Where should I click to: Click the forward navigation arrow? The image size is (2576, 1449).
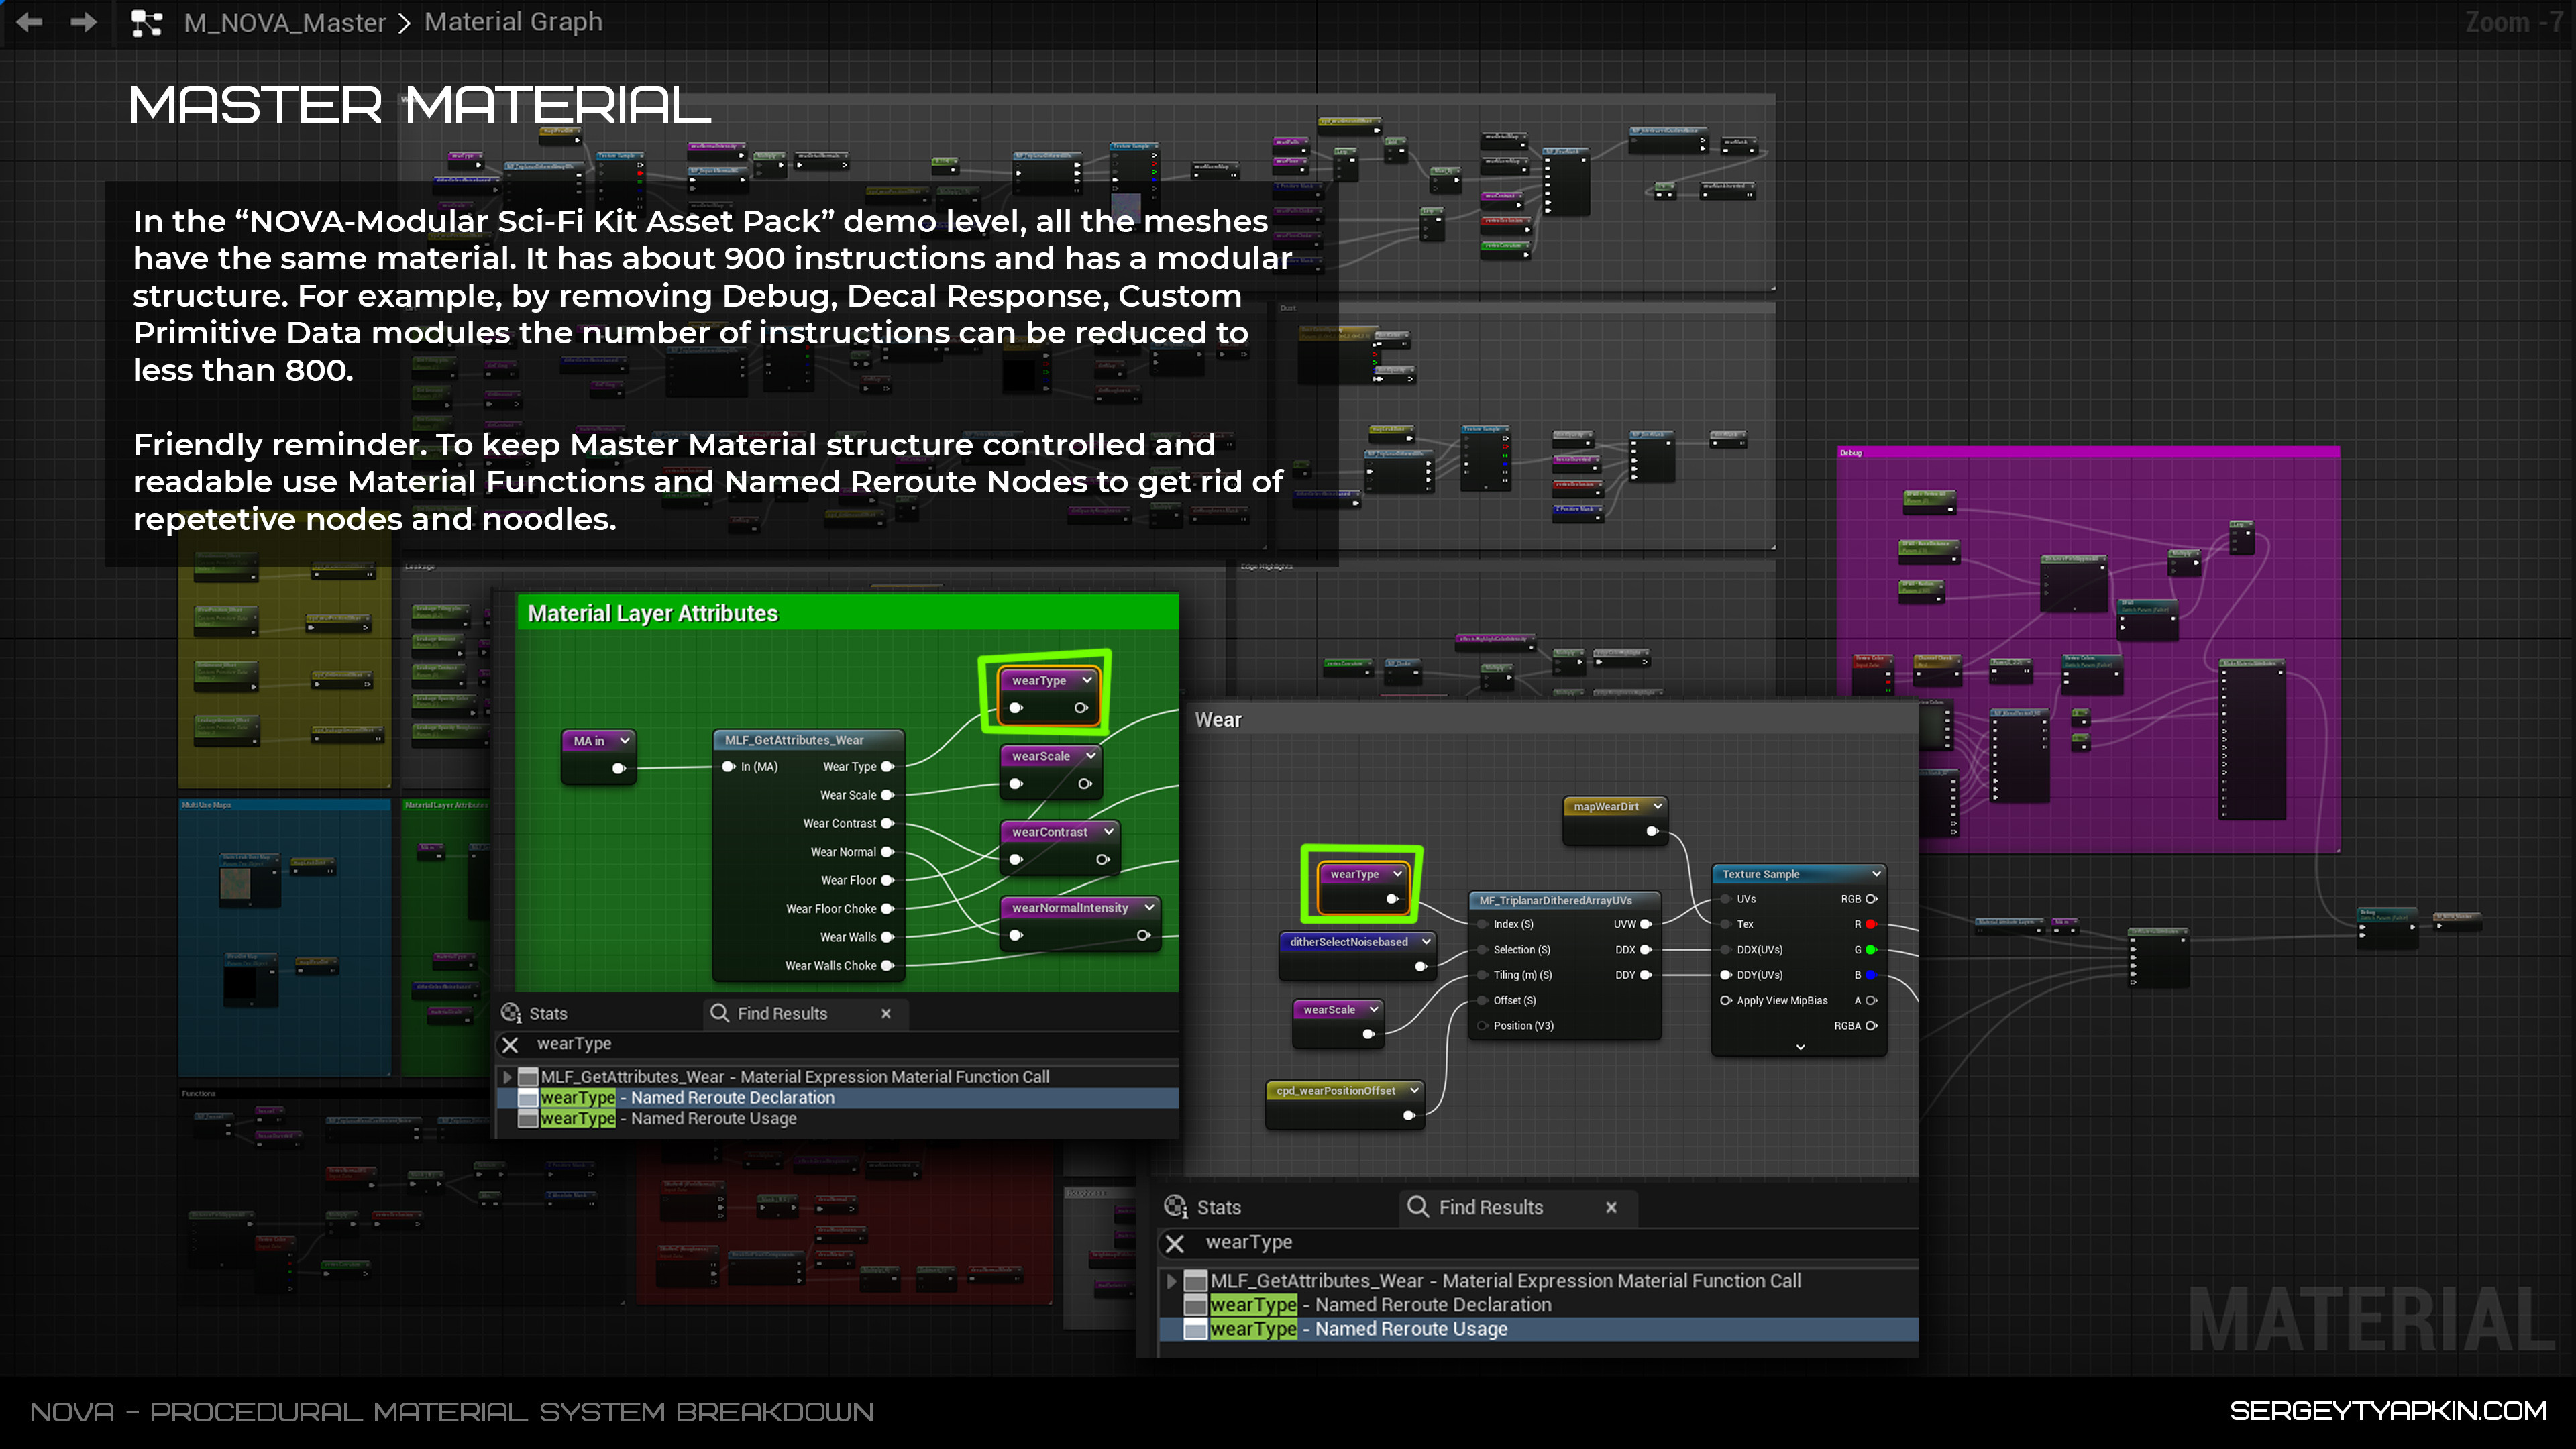(84, 22)
